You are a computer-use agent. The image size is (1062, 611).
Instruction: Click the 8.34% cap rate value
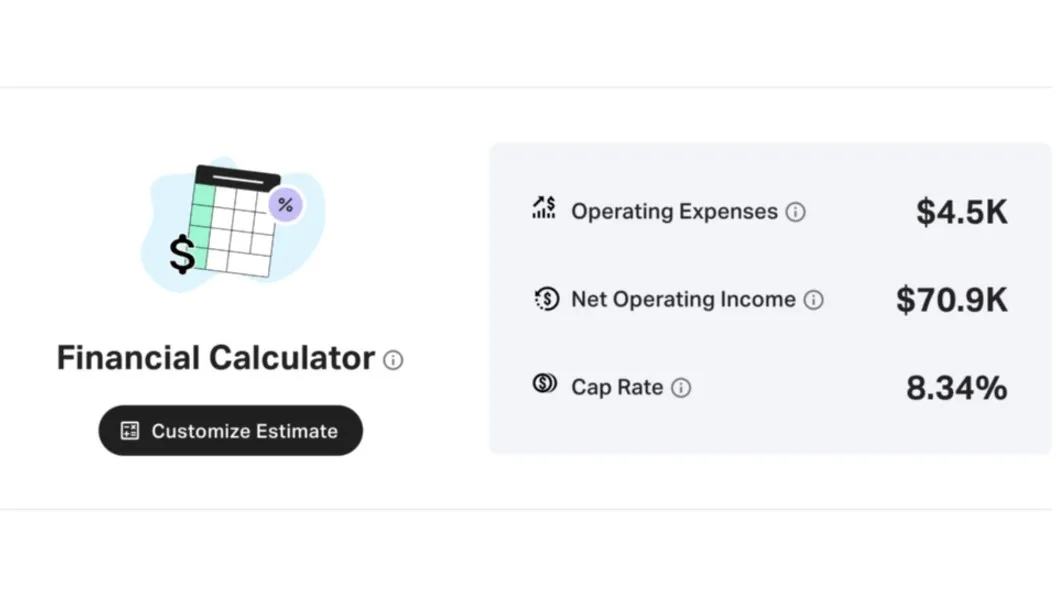(956, 388)
